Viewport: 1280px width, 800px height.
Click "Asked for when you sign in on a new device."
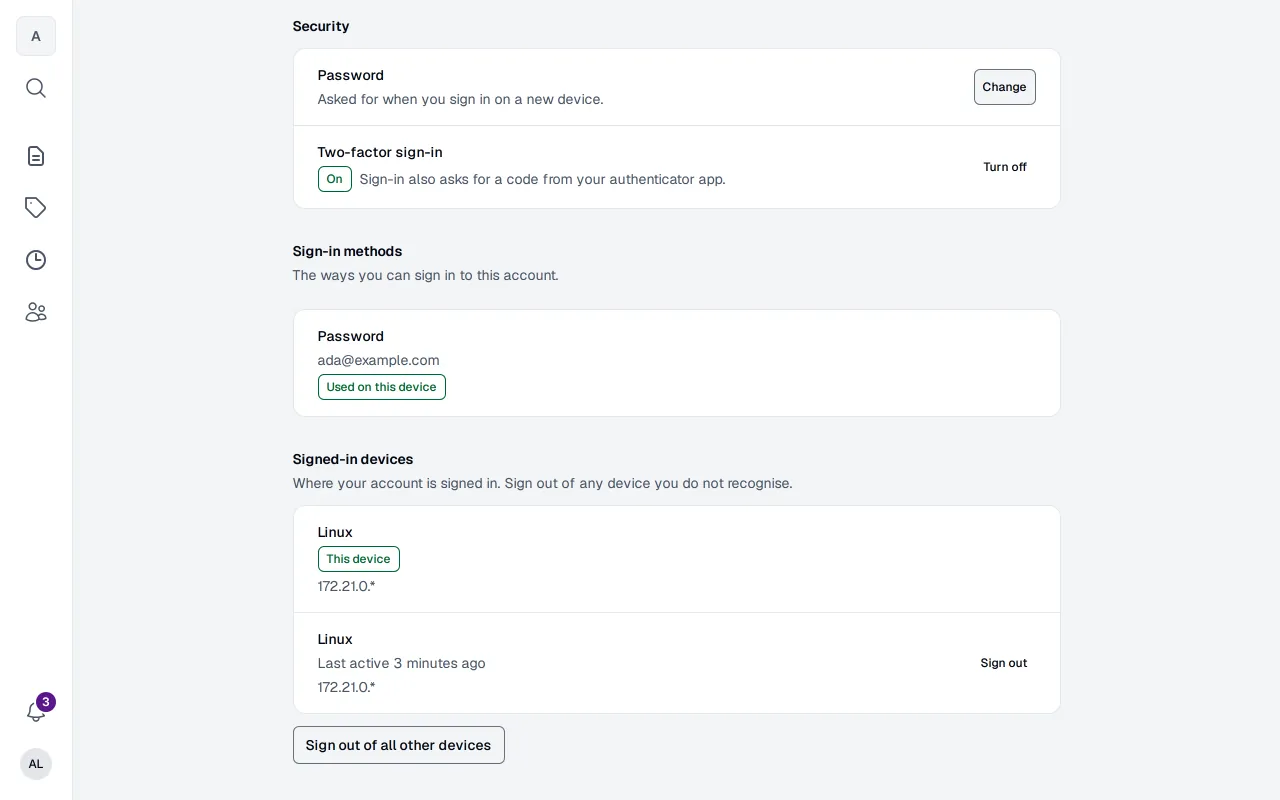coord(461,99)
